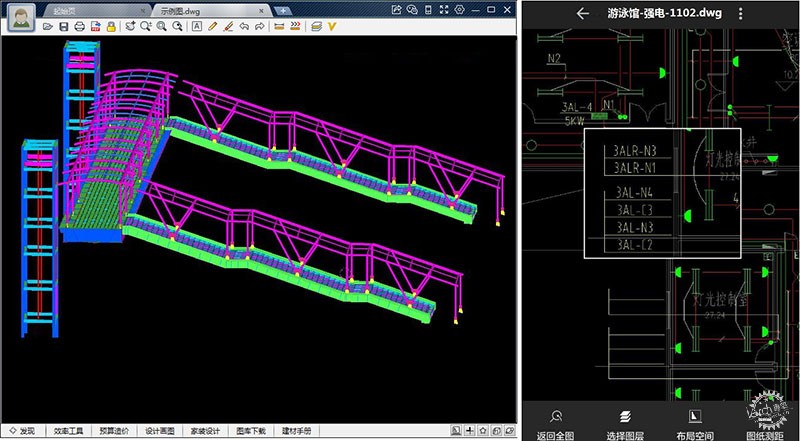Click the zoom window magnifier icon
This screenshot has height=441, width=800.
pyautogui.click(x=178, y=27)
